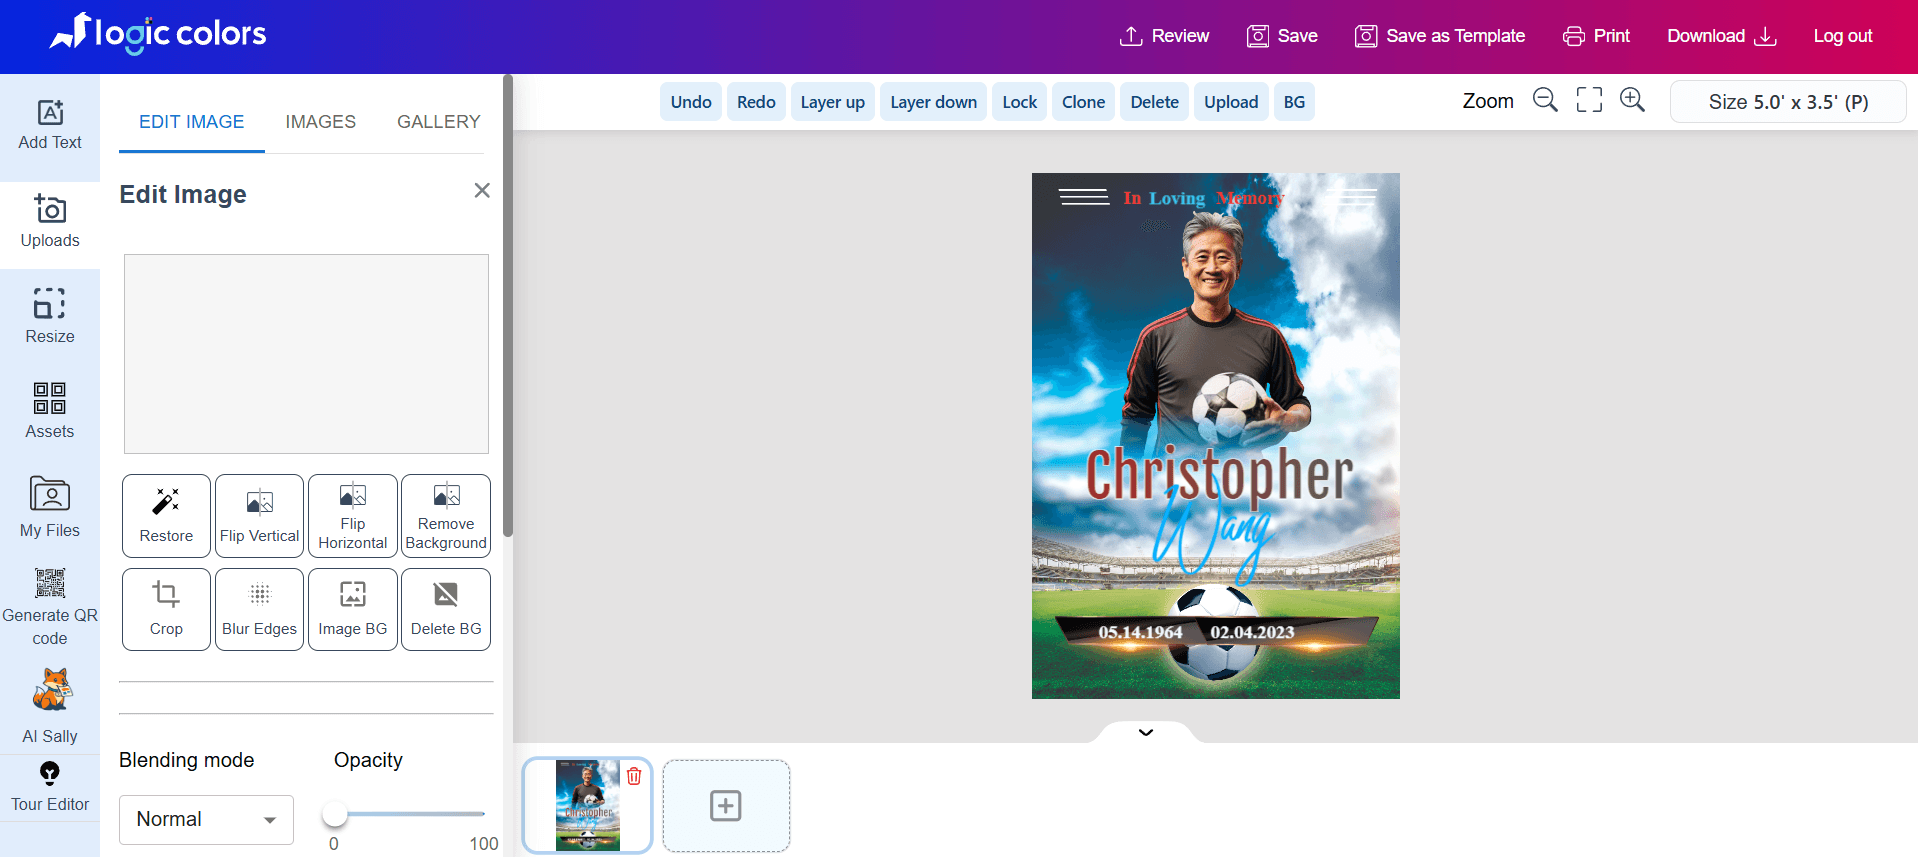The image size is (1918, 857).
Task: Click the Opacity slider handle
Action: coord(335,814)
